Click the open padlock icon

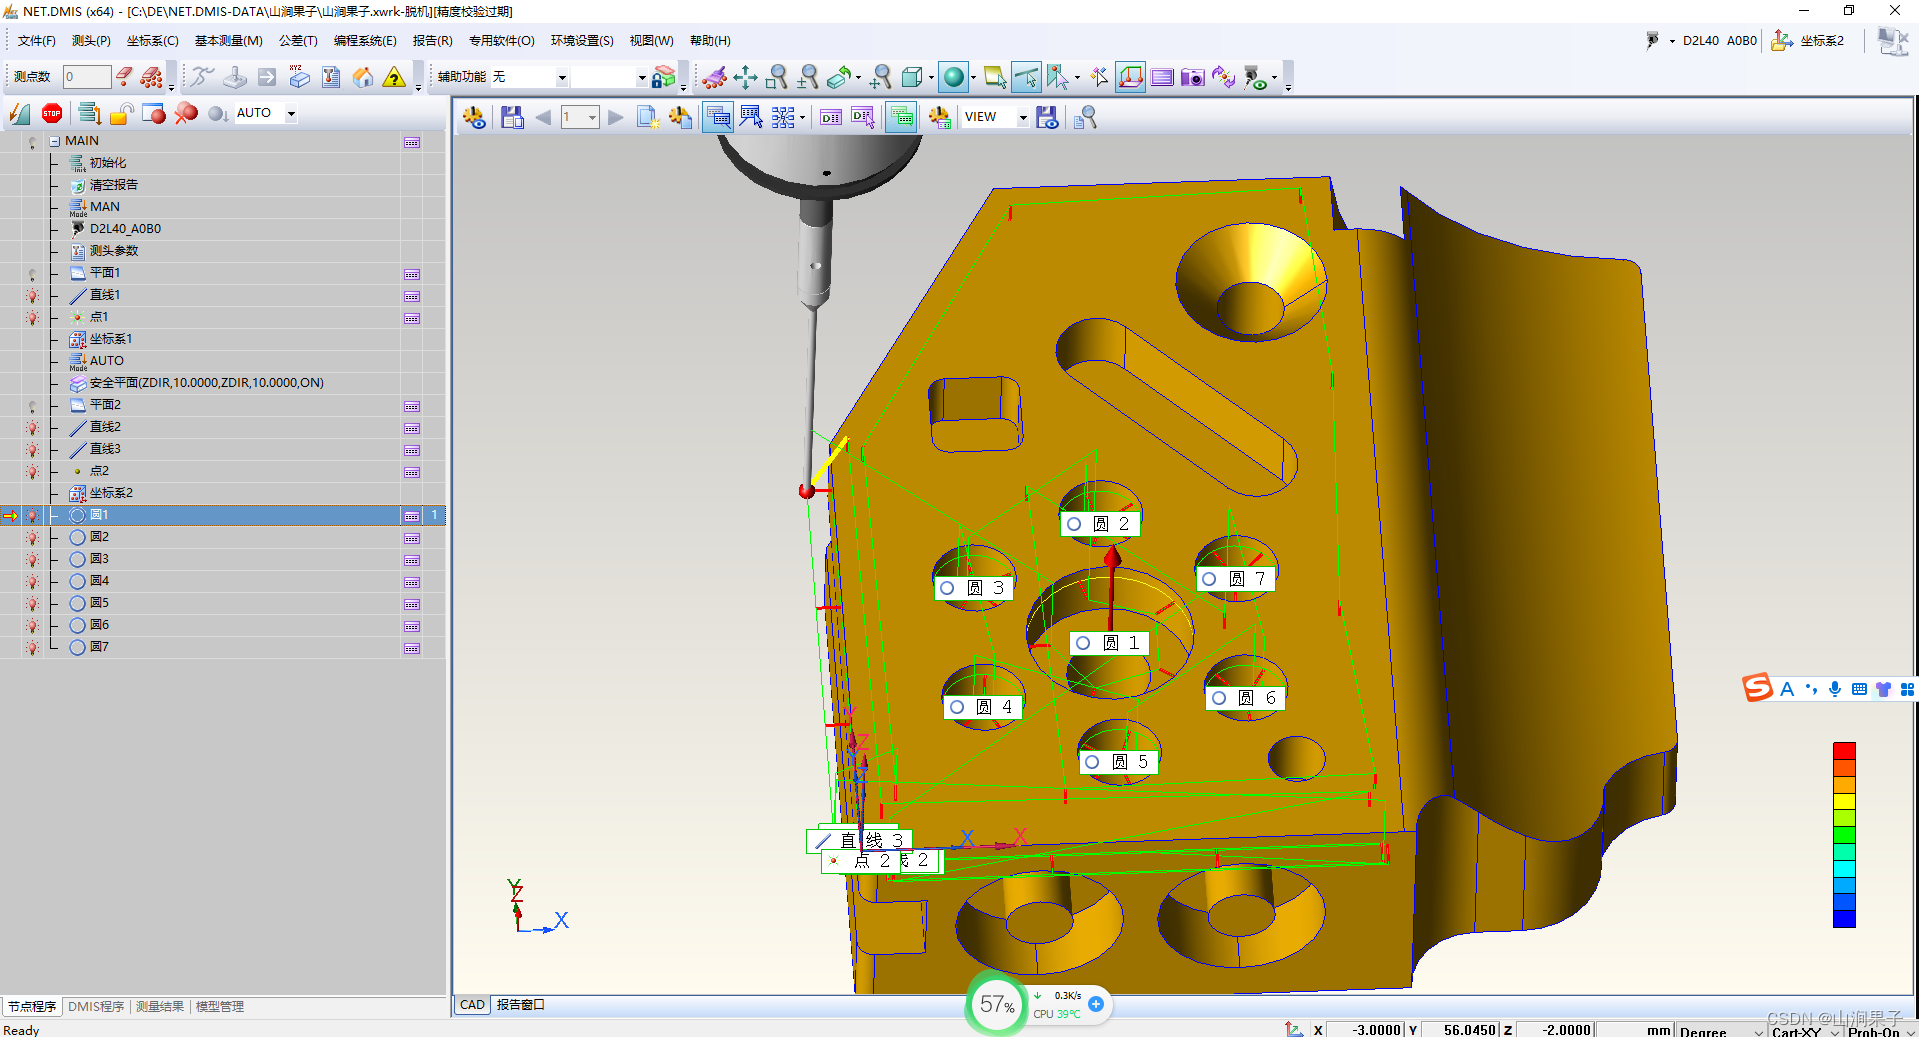[x=121, y=114]
